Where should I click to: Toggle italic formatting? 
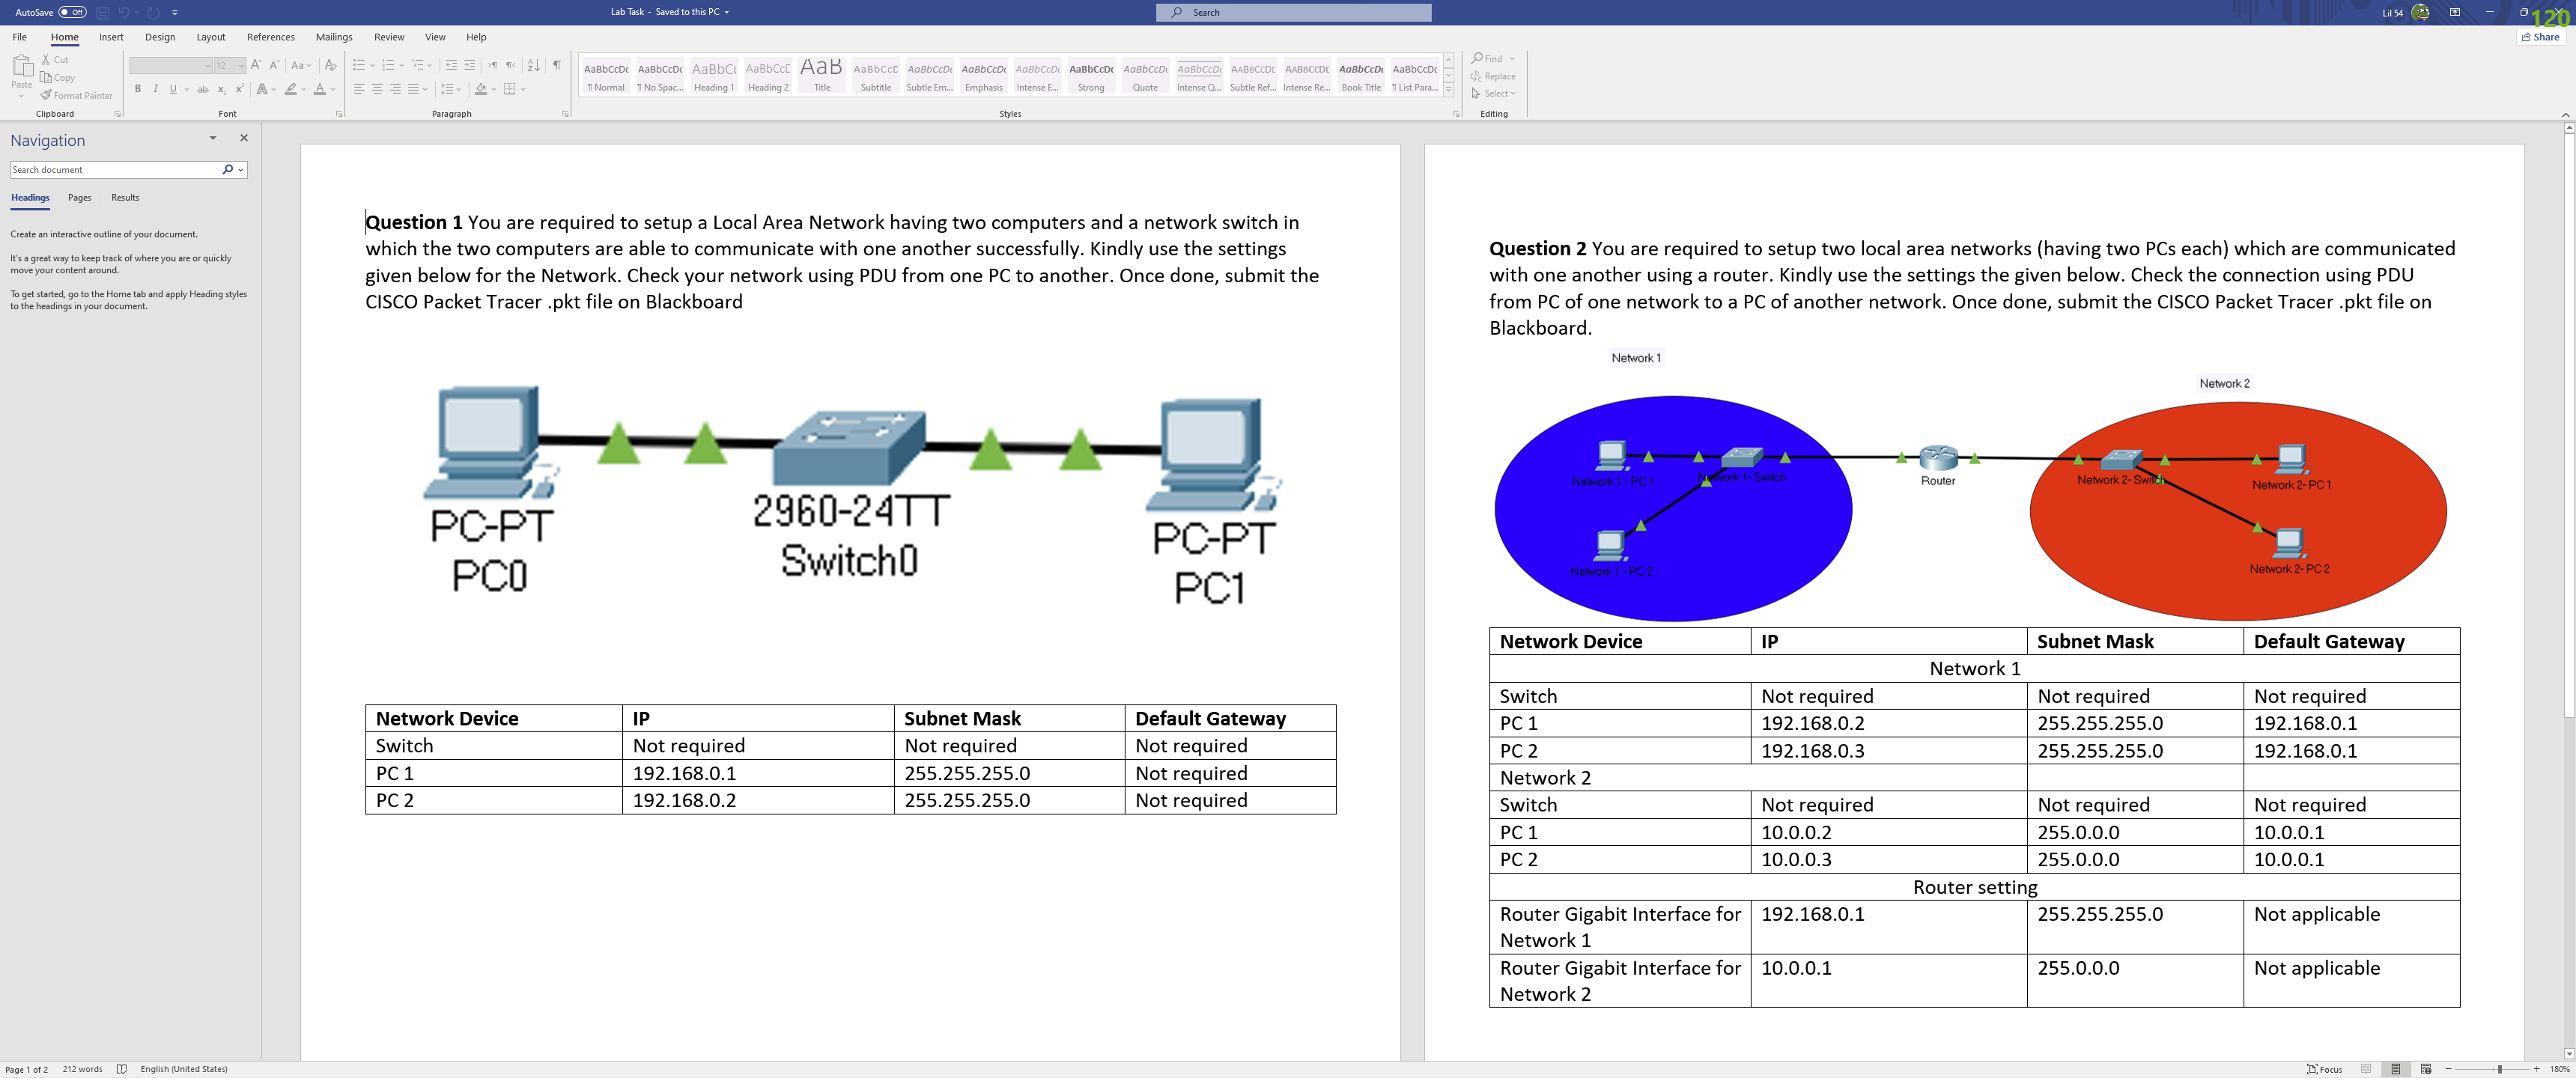155,89
